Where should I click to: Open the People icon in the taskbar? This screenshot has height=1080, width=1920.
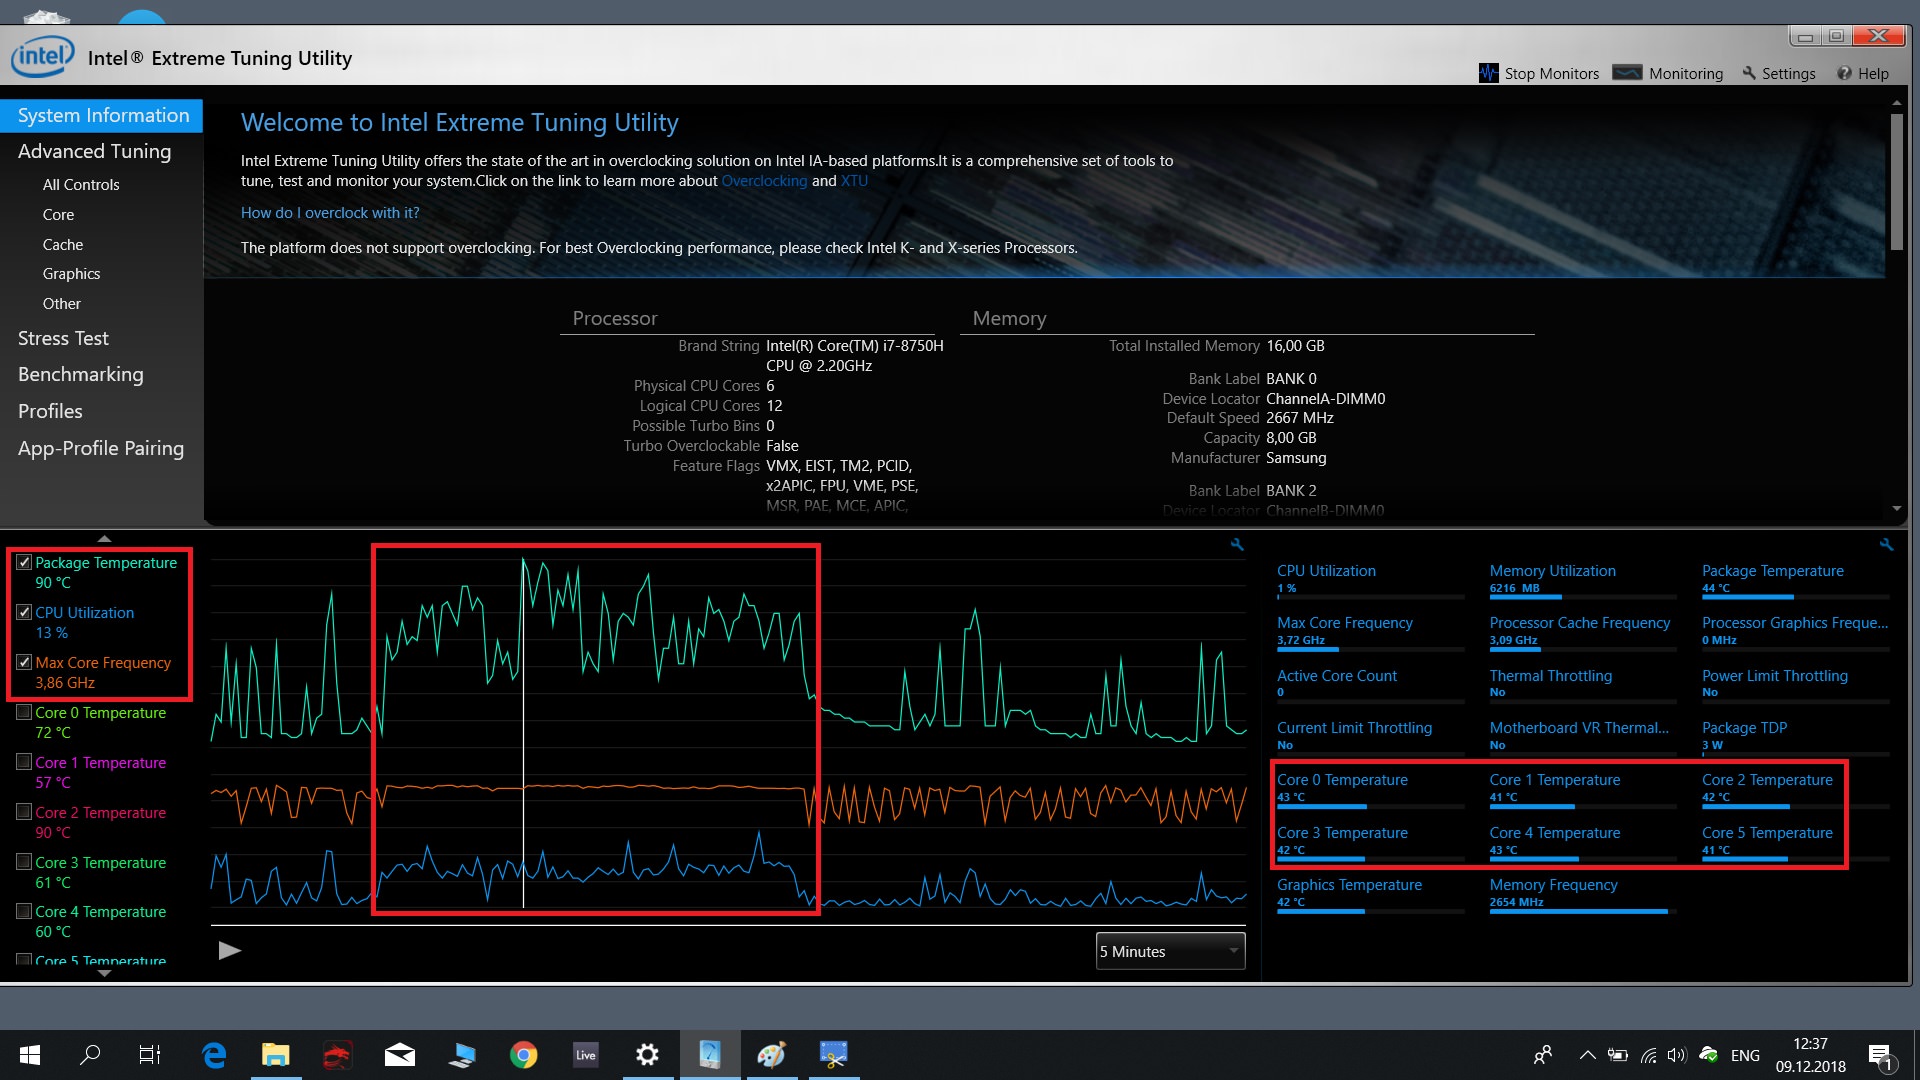[1543, 1055]
